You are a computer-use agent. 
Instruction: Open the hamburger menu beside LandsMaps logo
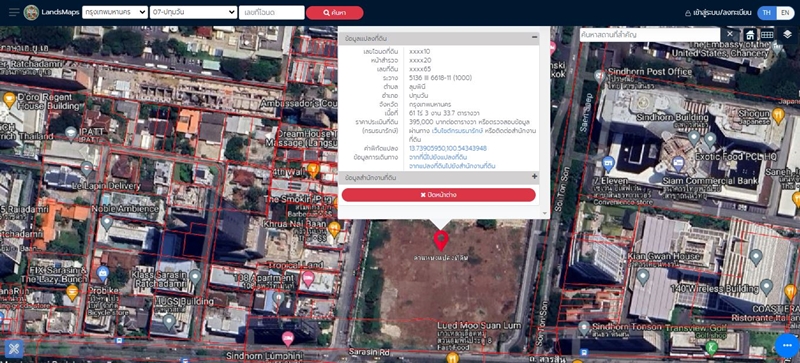pyautogui.click(x=14, y=12)
